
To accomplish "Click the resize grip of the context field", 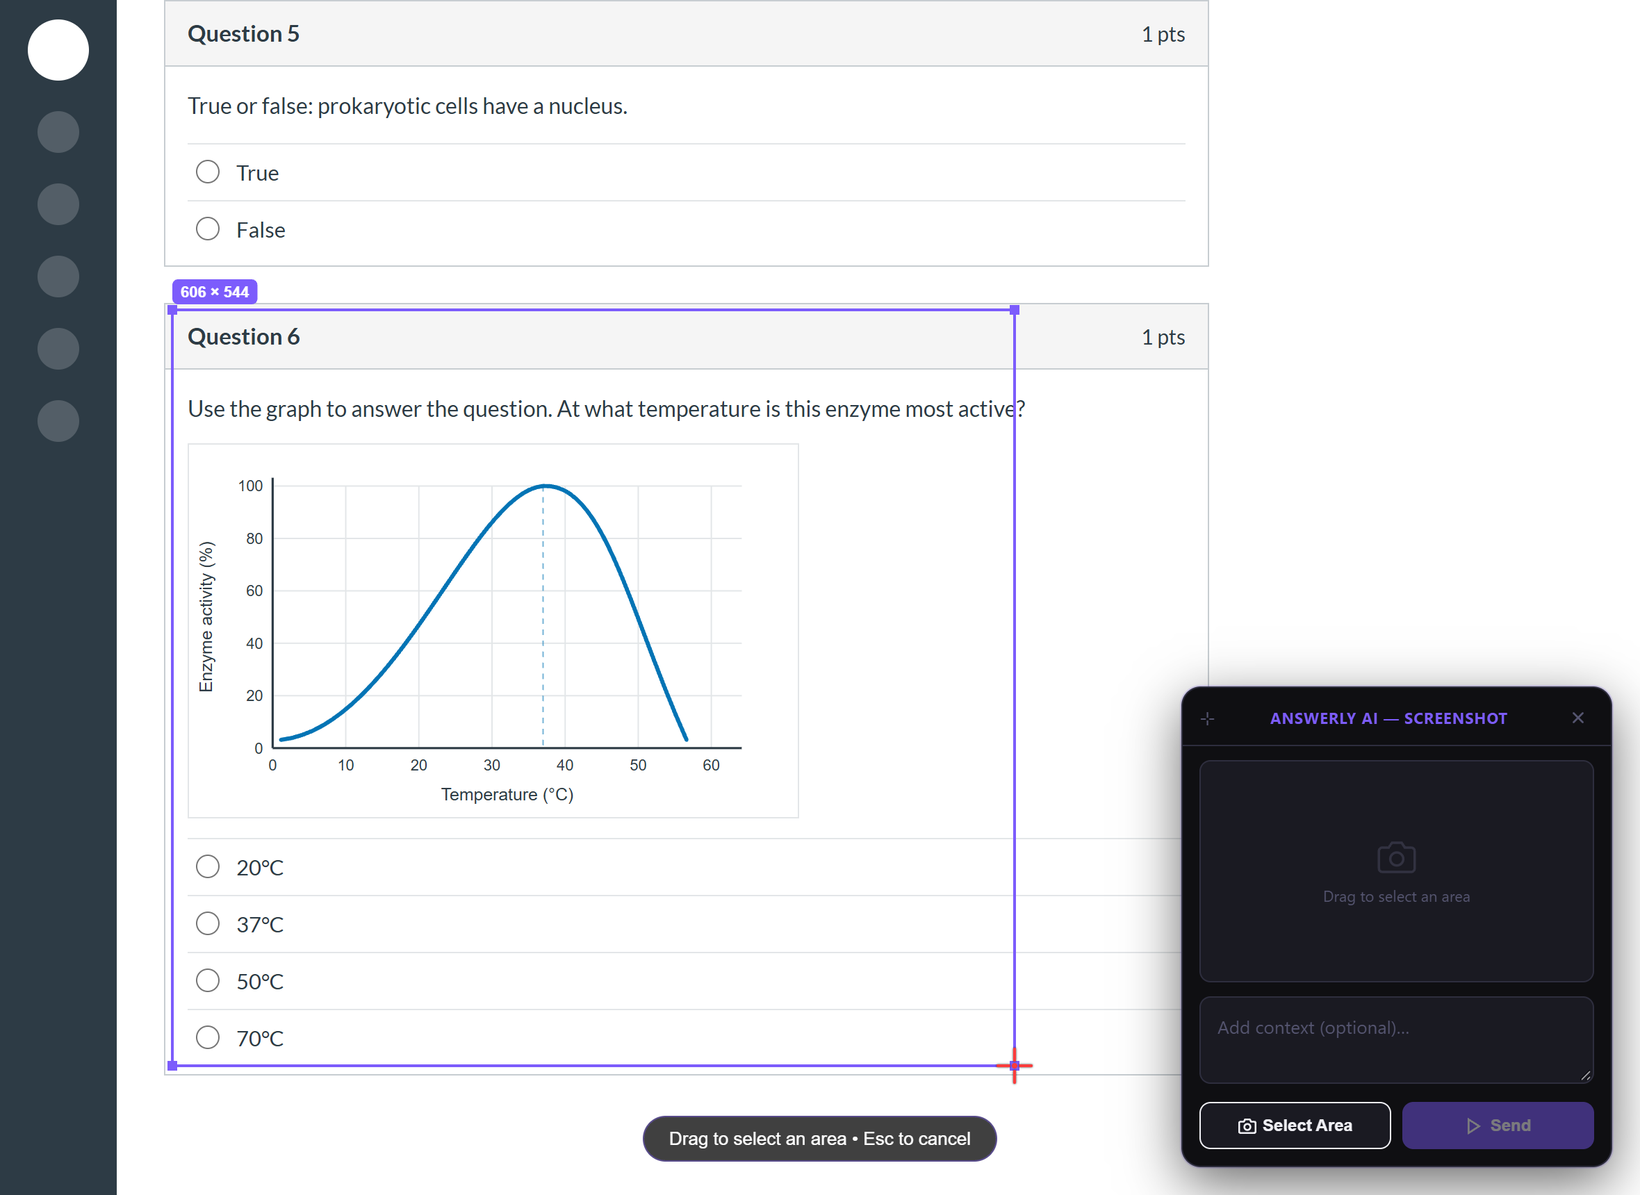I will [1585, 1075].
